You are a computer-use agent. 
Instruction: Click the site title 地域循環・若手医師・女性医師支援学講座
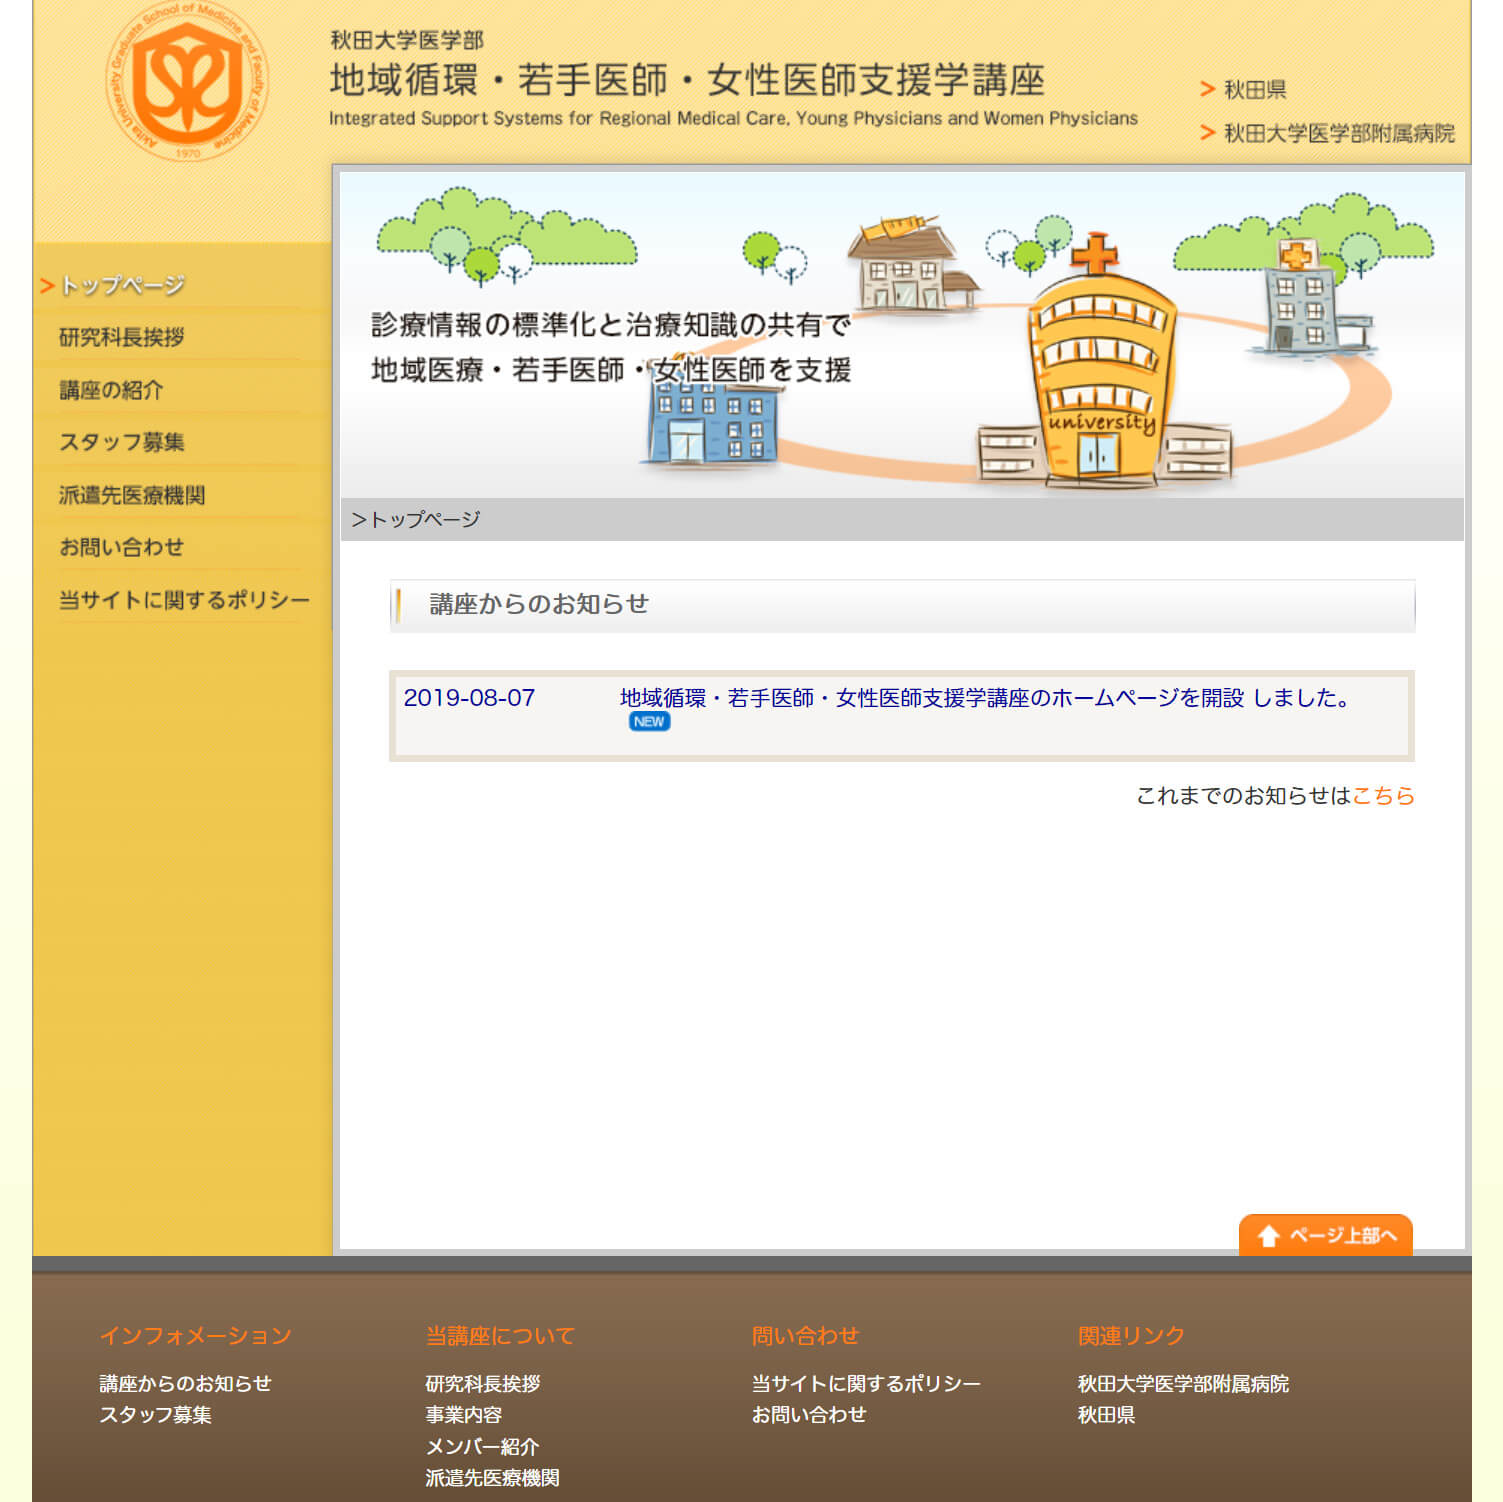(687, 80)
